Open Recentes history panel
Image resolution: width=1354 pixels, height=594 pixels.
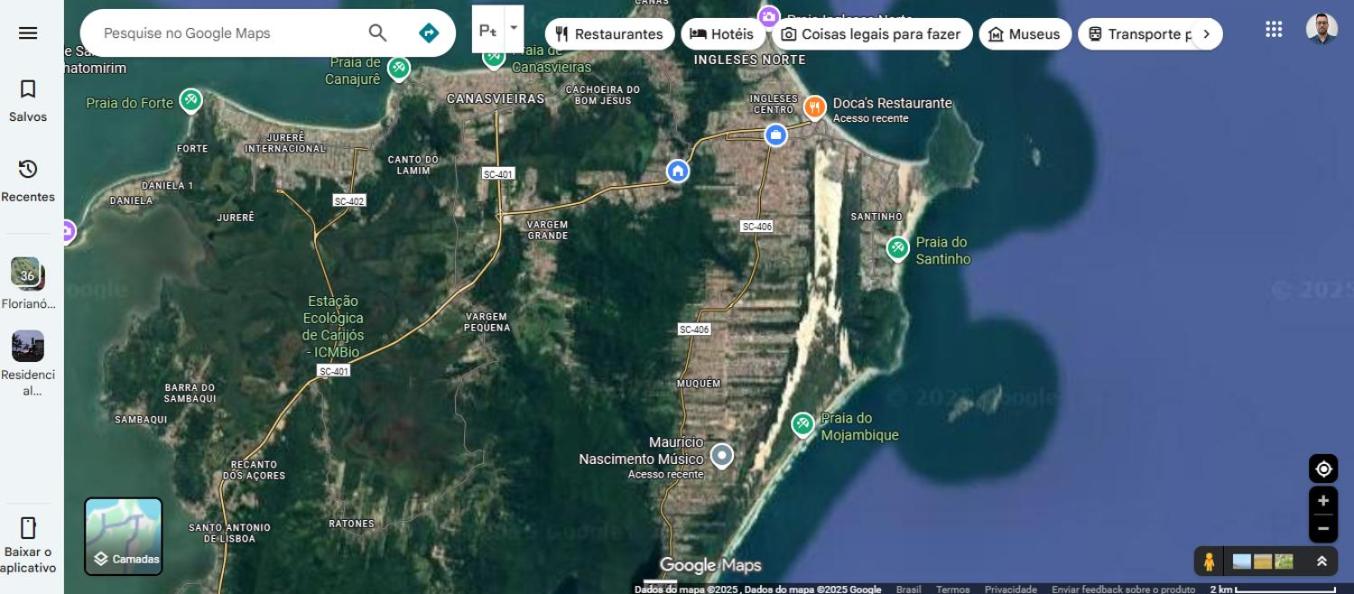pos(28,180)
